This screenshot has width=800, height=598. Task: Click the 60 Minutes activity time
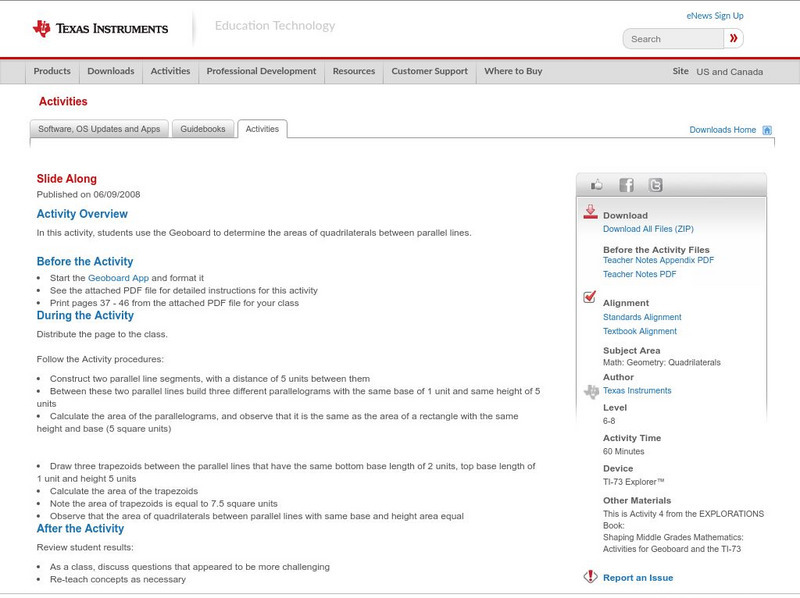point(623,452)
